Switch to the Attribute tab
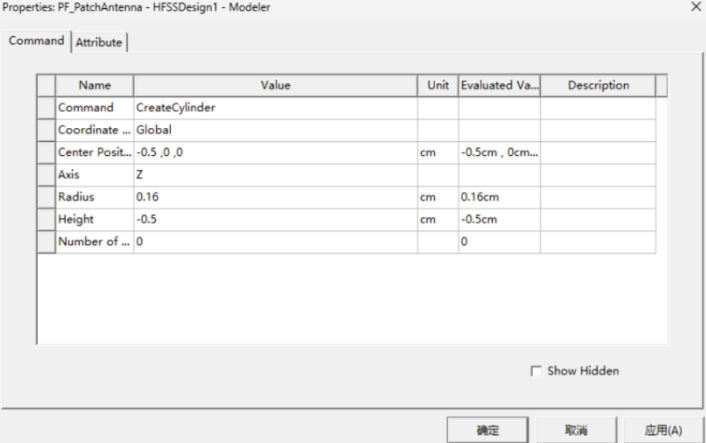Viewport: 706px width, 443px height. pyautogui.click(x=99, y=42)
